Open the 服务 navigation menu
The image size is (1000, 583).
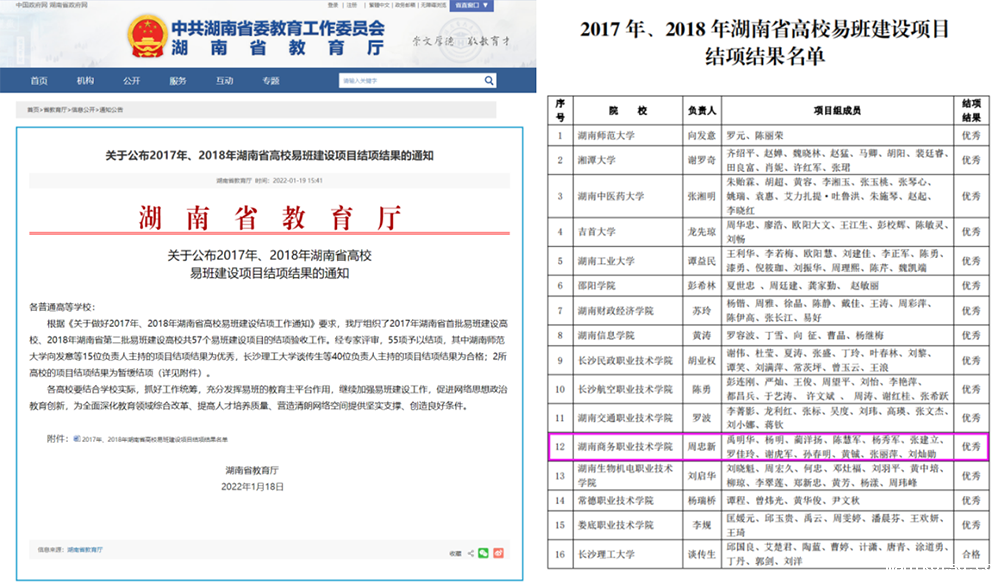178,80
